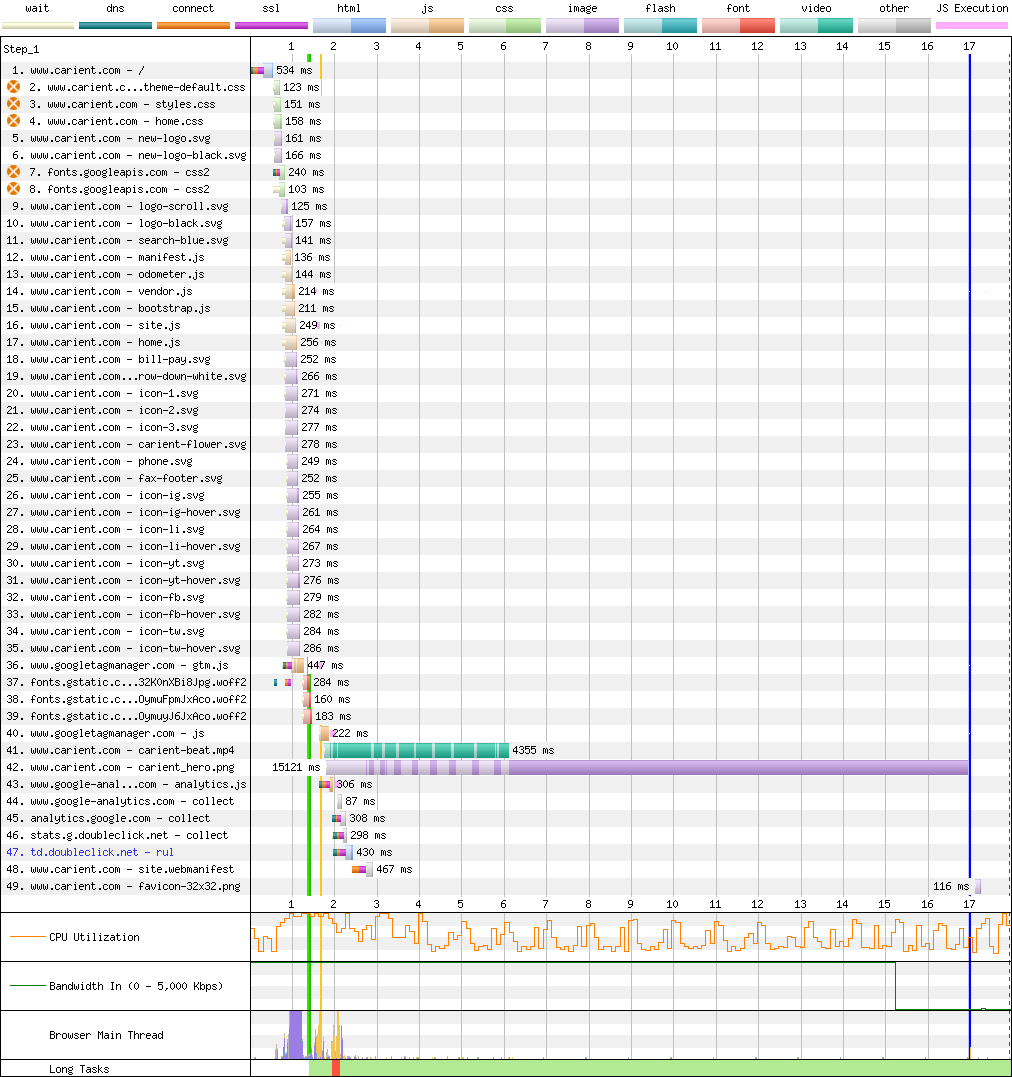This screenshot has width=1012, height=1077.
Task: Click the 'video' legend color bar
Action: [x=816, y=25]
